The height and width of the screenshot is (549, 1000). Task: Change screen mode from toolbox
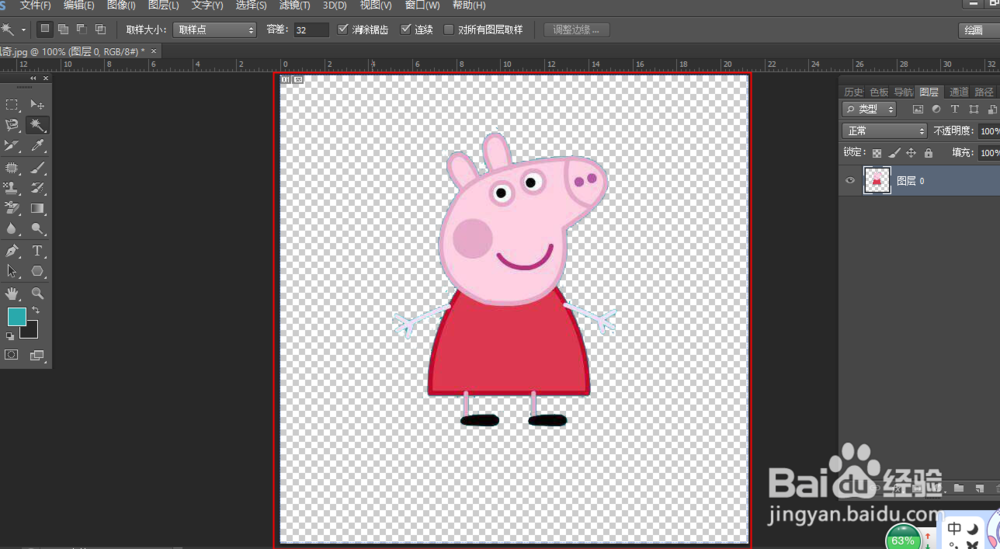click(37, 355)
